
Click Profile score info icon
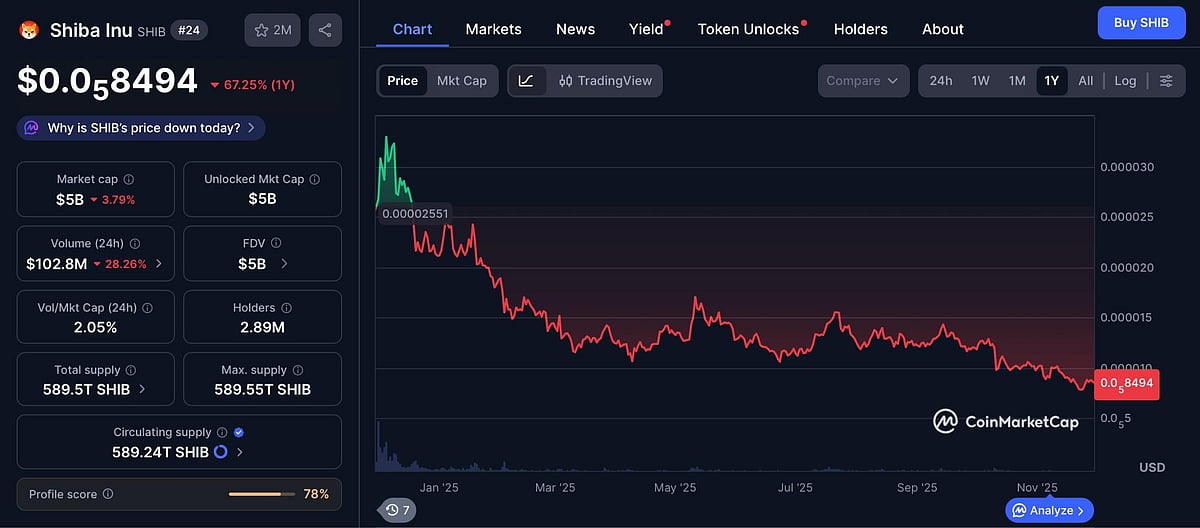tap(108, 494)
